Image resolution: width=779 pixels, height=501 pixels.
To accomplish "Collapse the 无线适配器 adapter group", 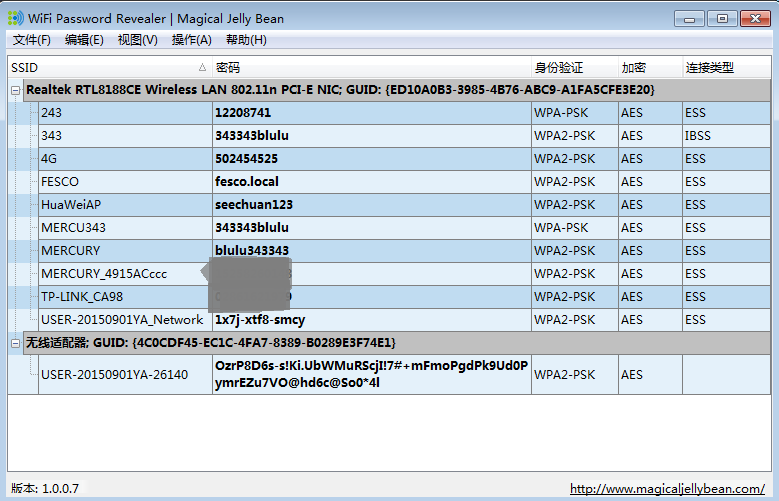I will [x=15, y=343].
